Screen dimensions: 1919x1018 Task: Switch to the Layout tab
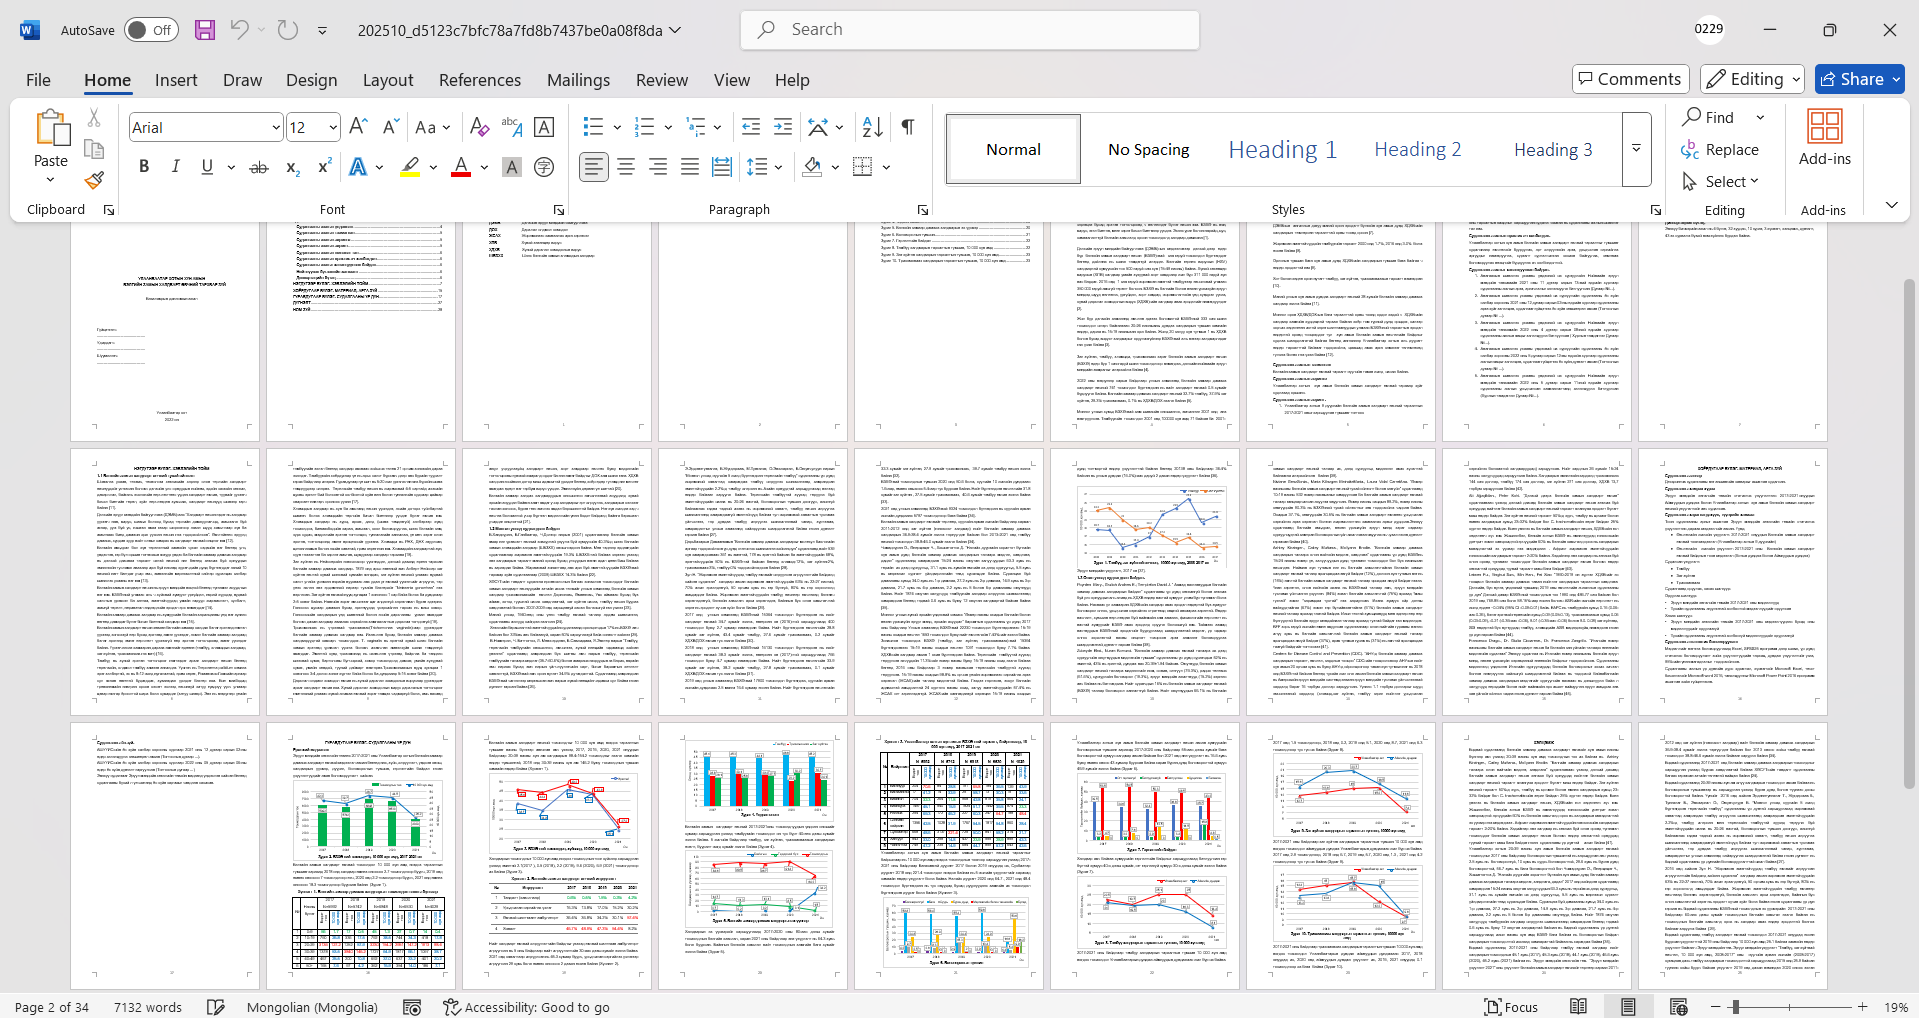pyautogui.click(x=387, y=80)
